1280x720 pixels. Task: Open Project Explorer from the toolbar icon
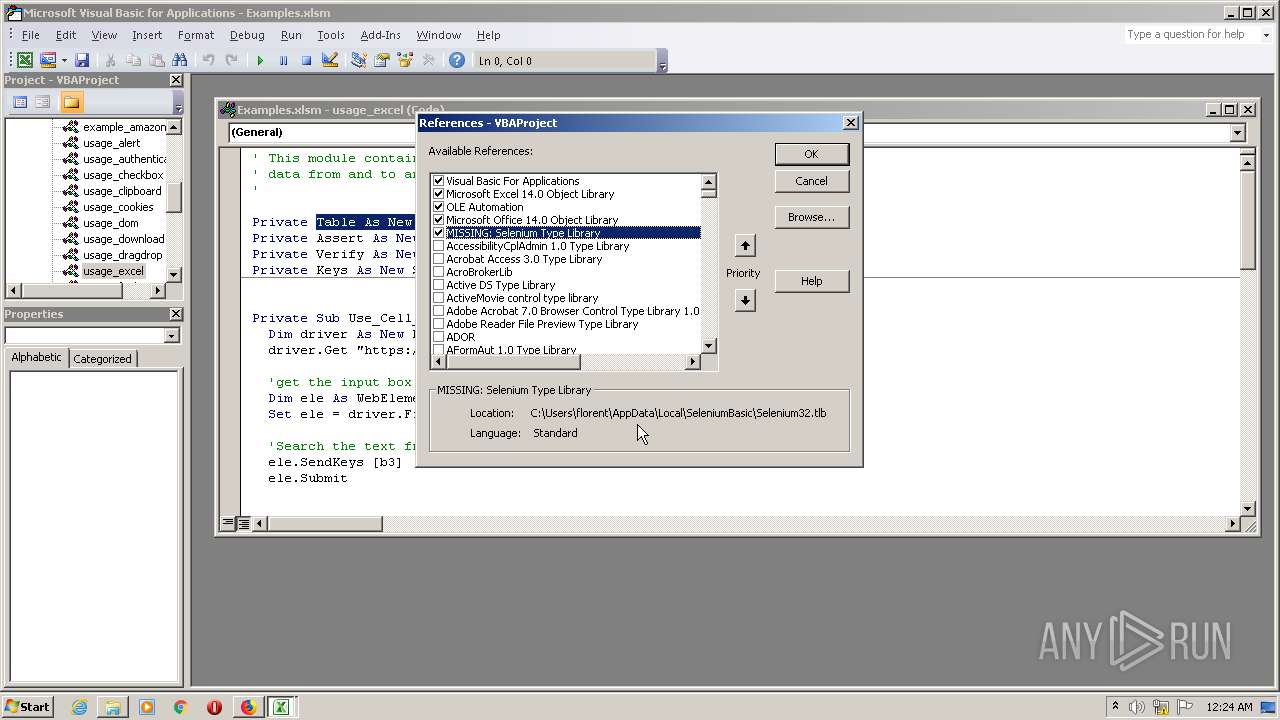click(x=358, y=61)
